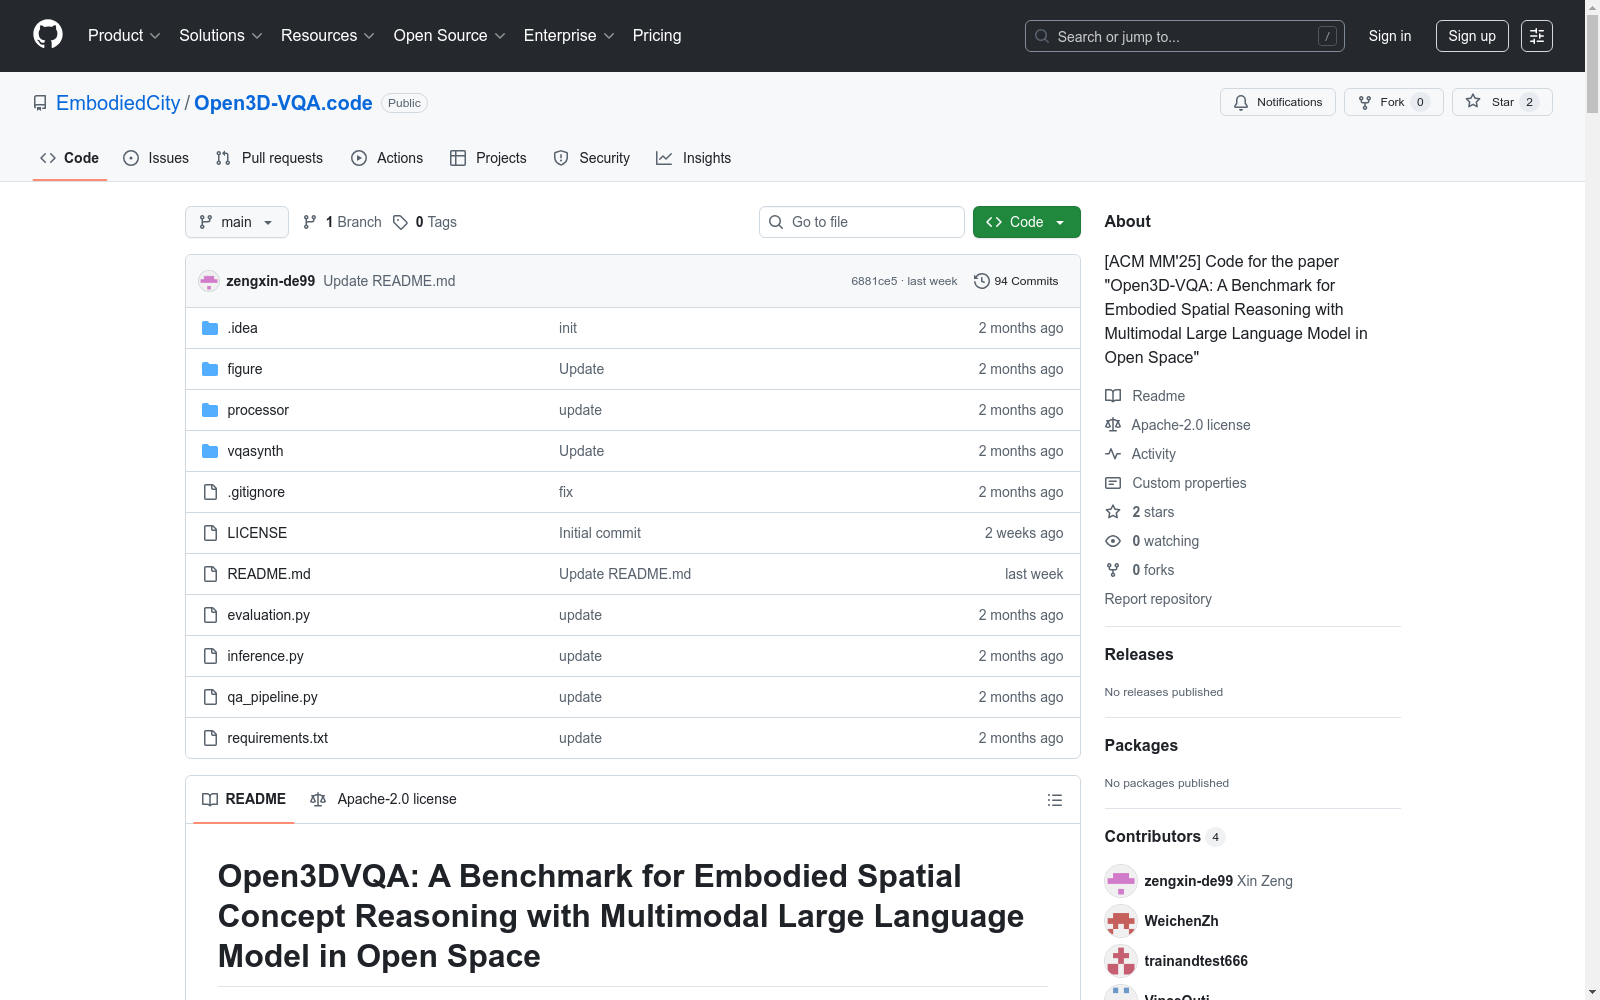The height and width of the screenshot is (1000, 1600).
Task: Click the trainandtest666 contributor avatar
Action: pos(1121,961)
